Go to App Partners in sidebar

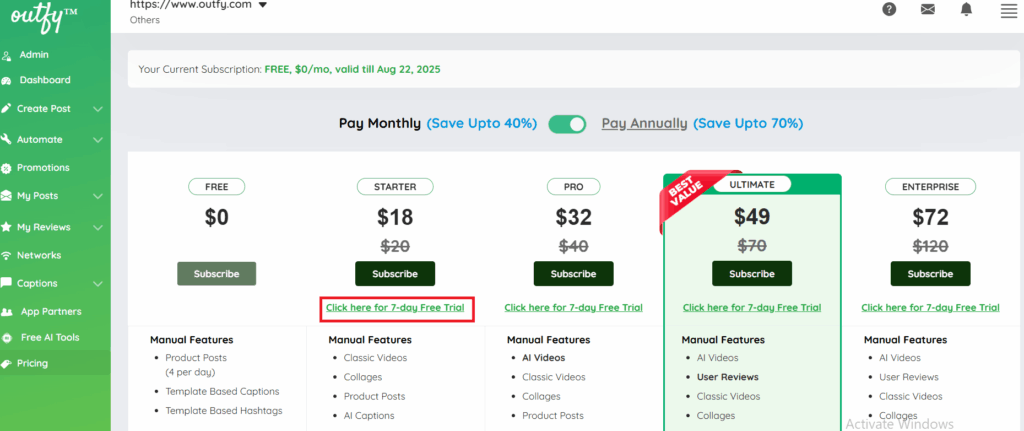[50, 311]
